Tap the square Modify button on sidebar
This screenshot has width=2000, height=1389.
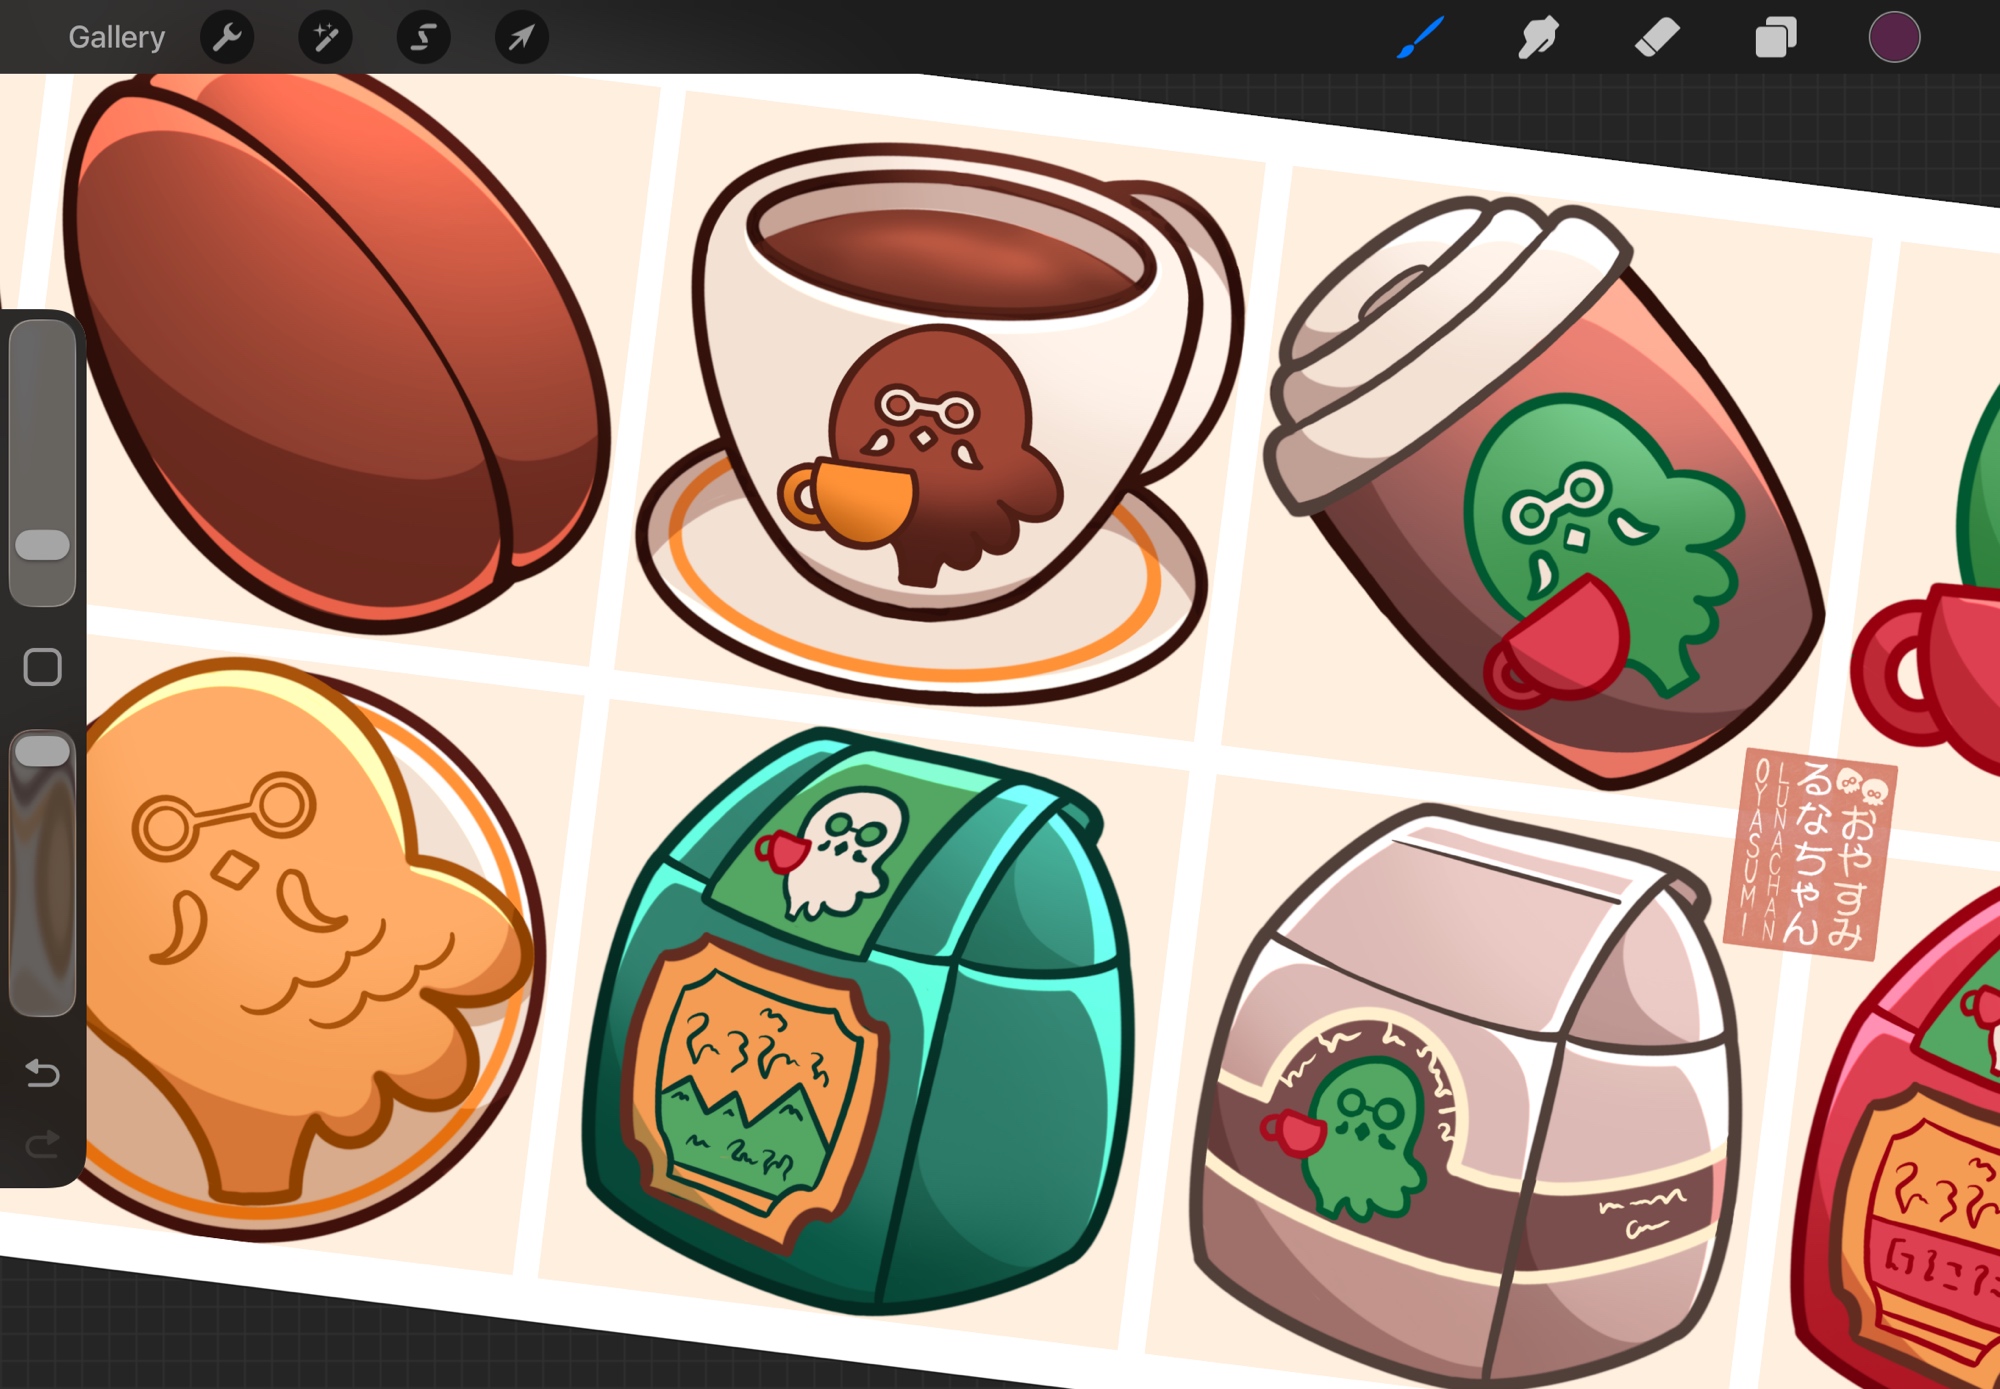click(43, 667)
